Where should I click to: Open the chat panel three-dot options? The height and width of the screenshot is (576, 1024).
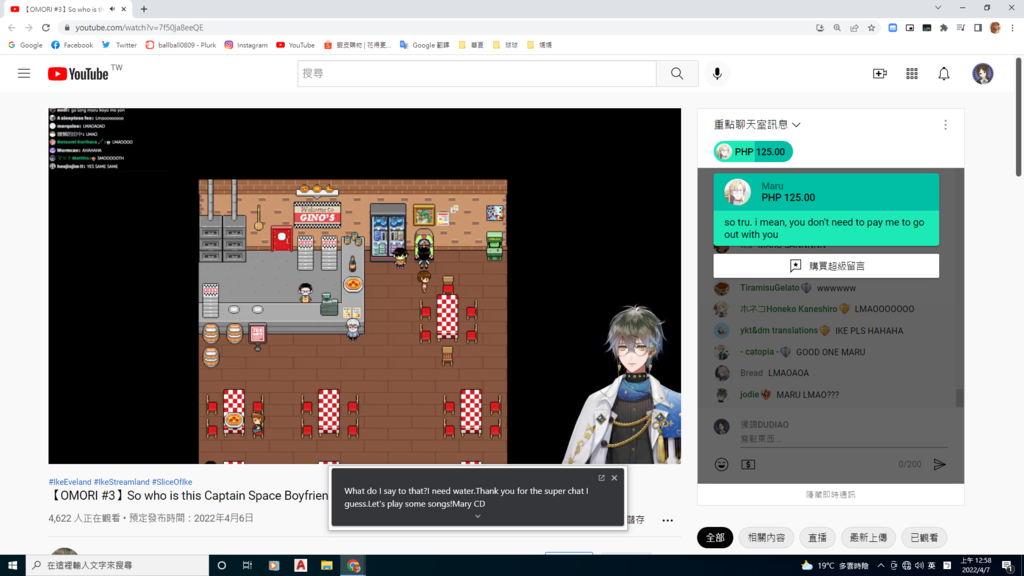[945, 125]
